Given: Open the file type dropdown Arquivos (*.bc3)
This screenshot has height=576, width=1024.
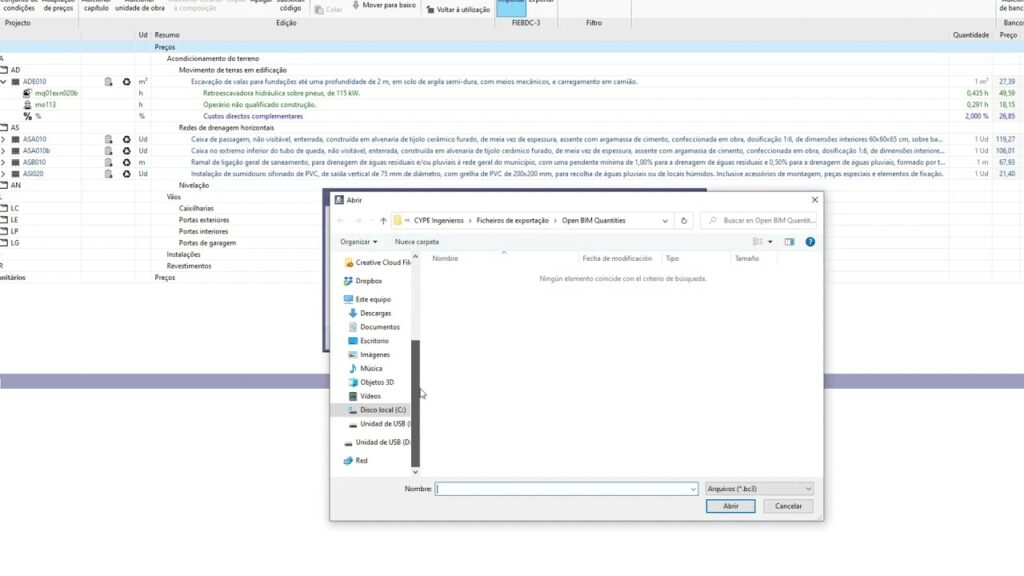Looking at the screenshot, I should pos(759,489).
